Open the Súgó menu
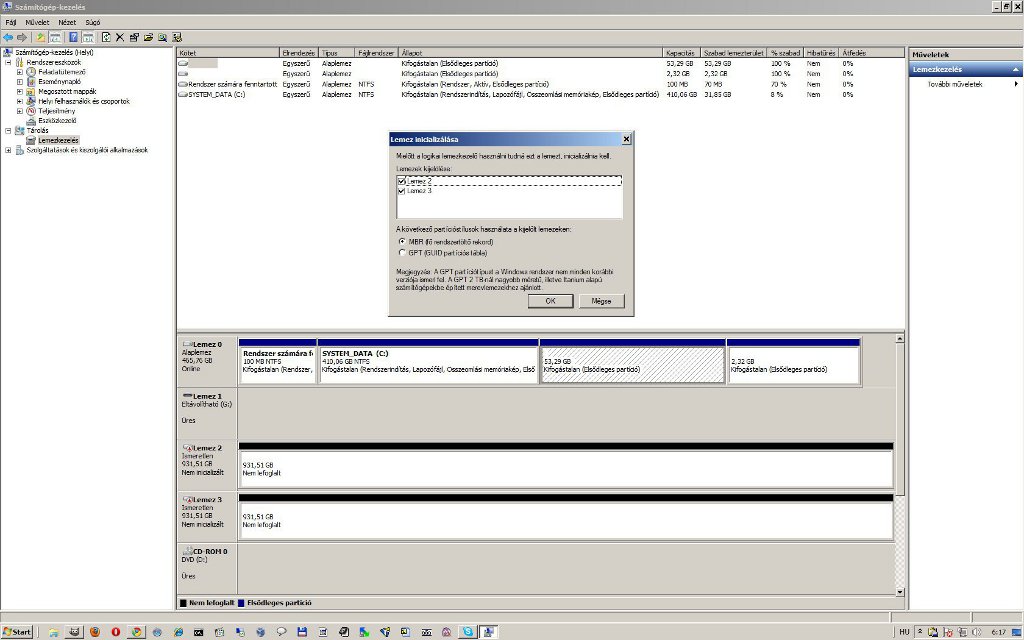 click(93, 22)
